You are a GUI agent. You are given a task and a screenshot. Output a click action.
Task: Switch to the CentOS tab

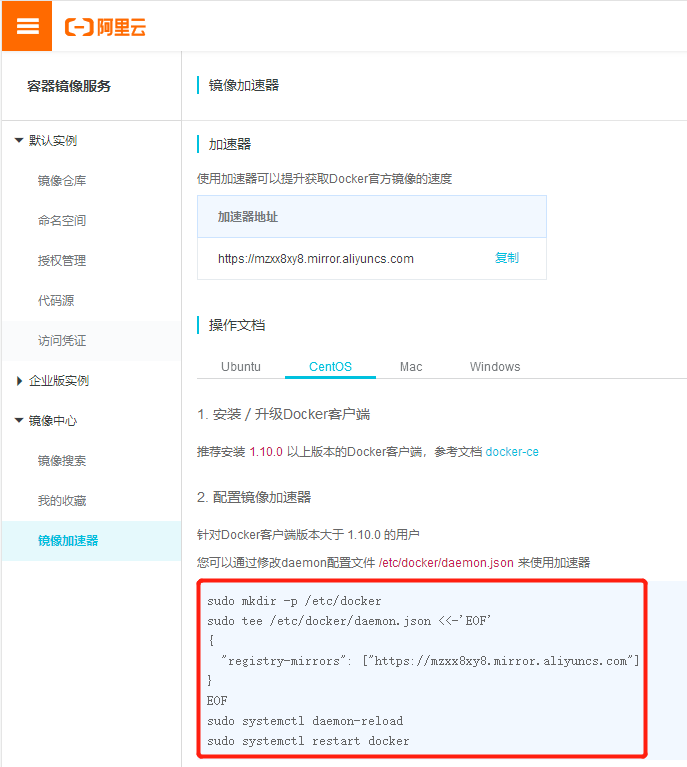coord(330,366)
